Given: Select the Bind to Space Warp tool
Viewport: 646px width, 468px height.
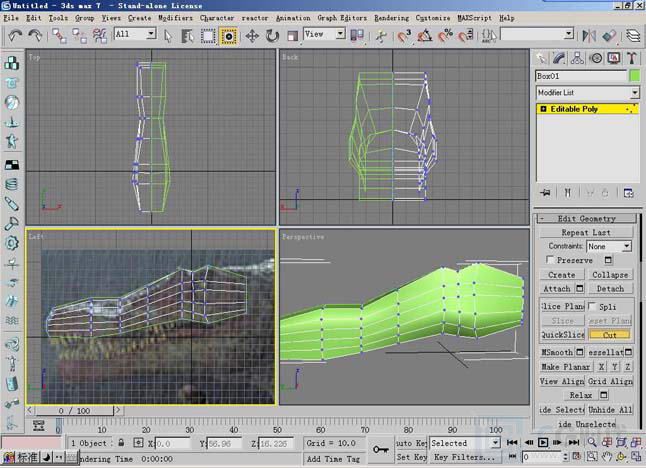Looking at the screenshot, I should pyautogui.click(x=100, y=36).
